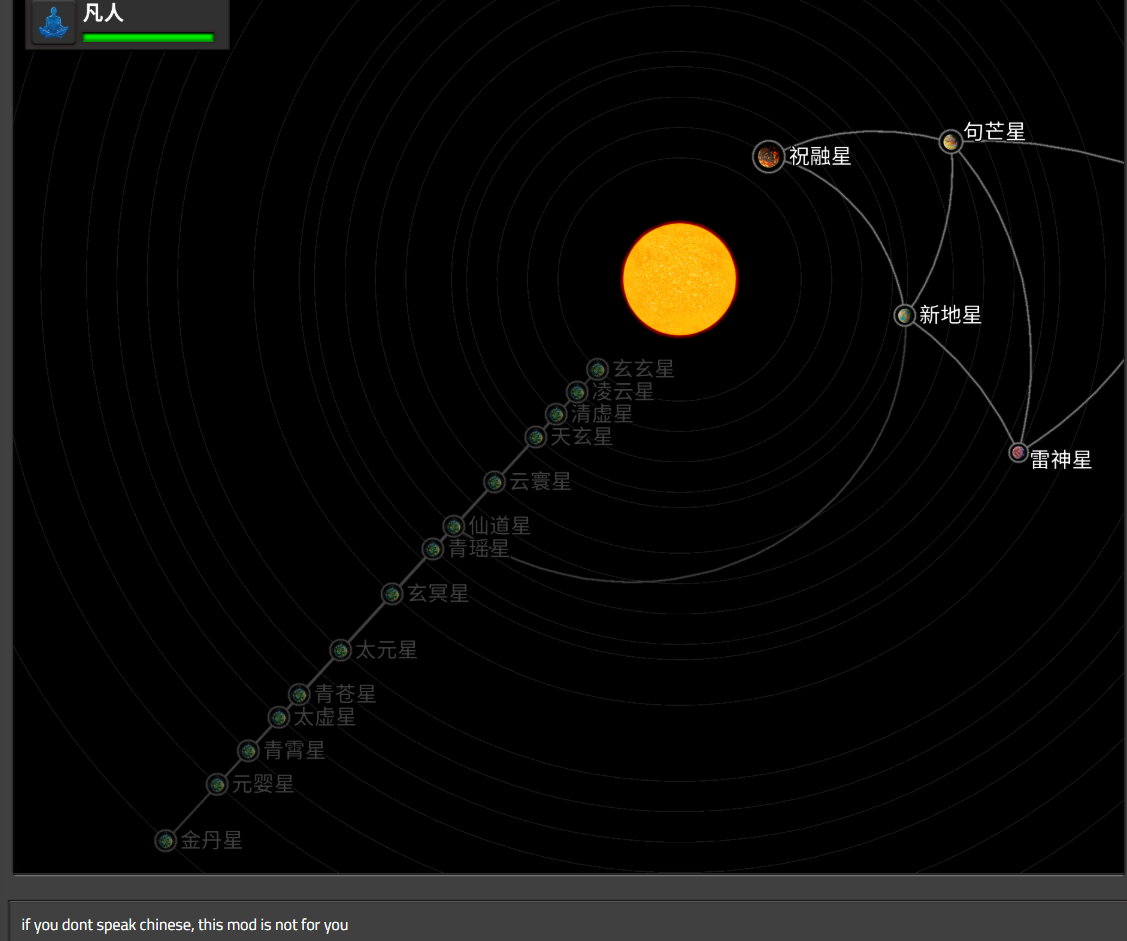Image resolution: width=1127 pixels, height=941 pixels.
Task: Click the green progress bar under 凡人
Action: [148, 38]
